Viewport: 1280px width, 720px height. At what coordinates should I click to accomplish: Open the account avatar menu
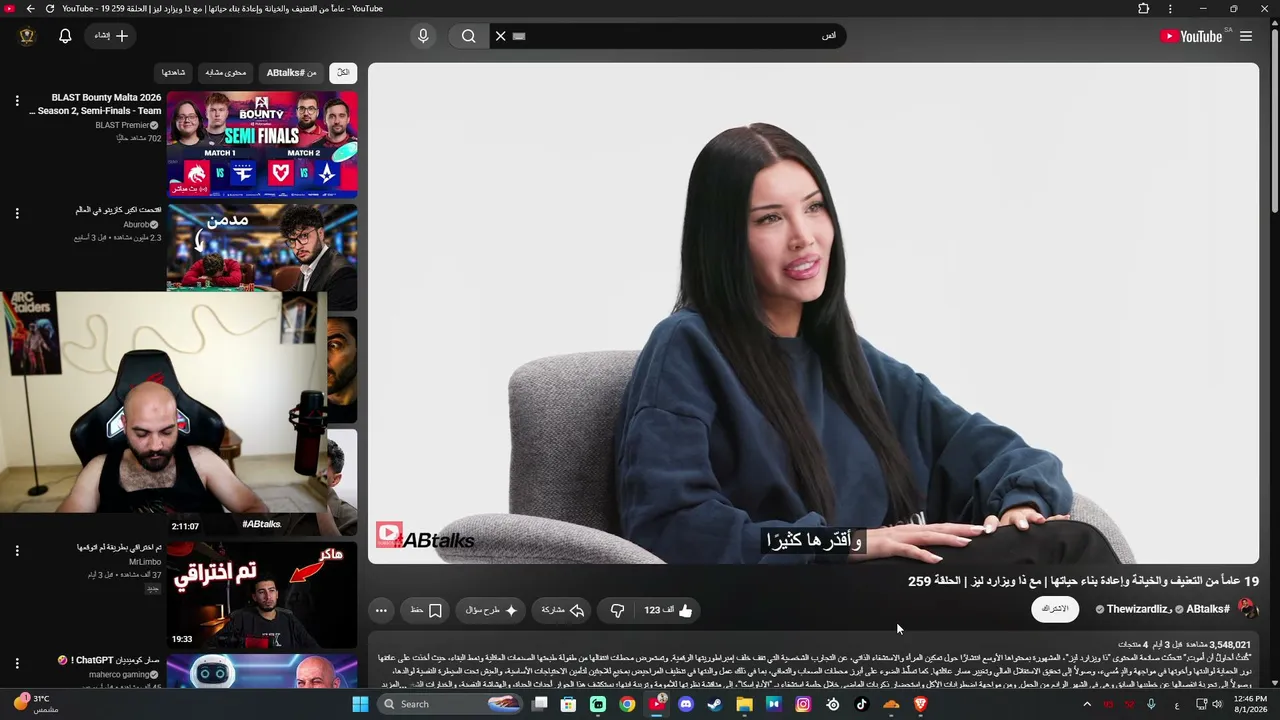[27, 36]
